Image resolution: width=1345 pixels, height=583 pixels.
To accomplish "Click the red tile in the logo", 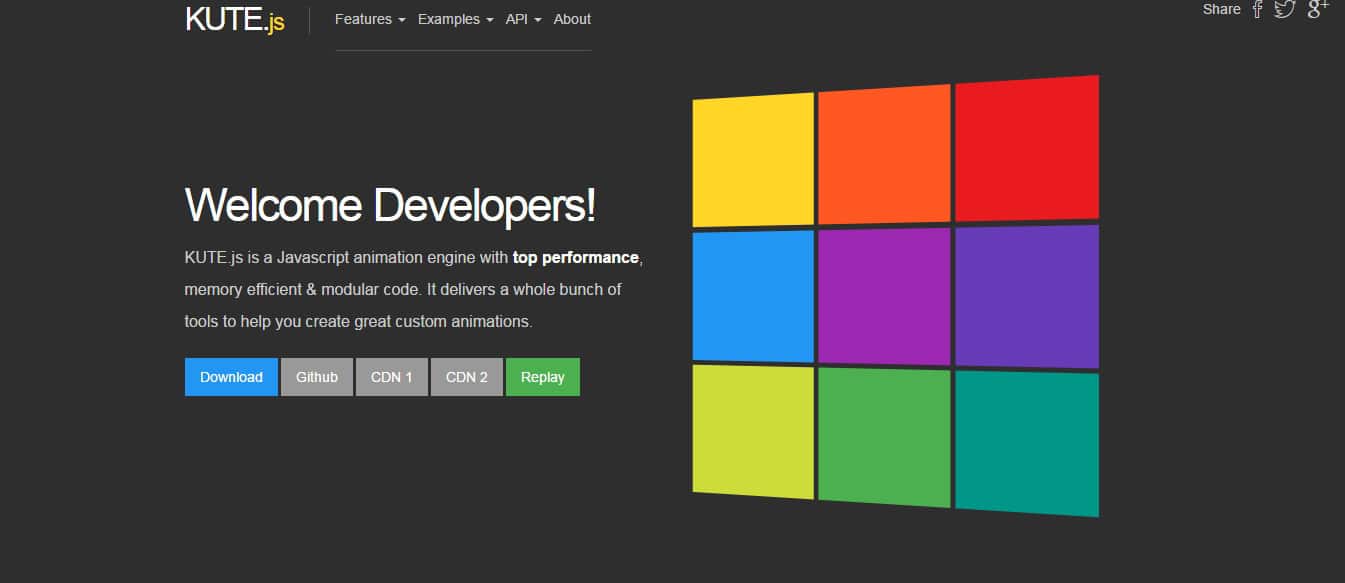I will [1027, 148].
